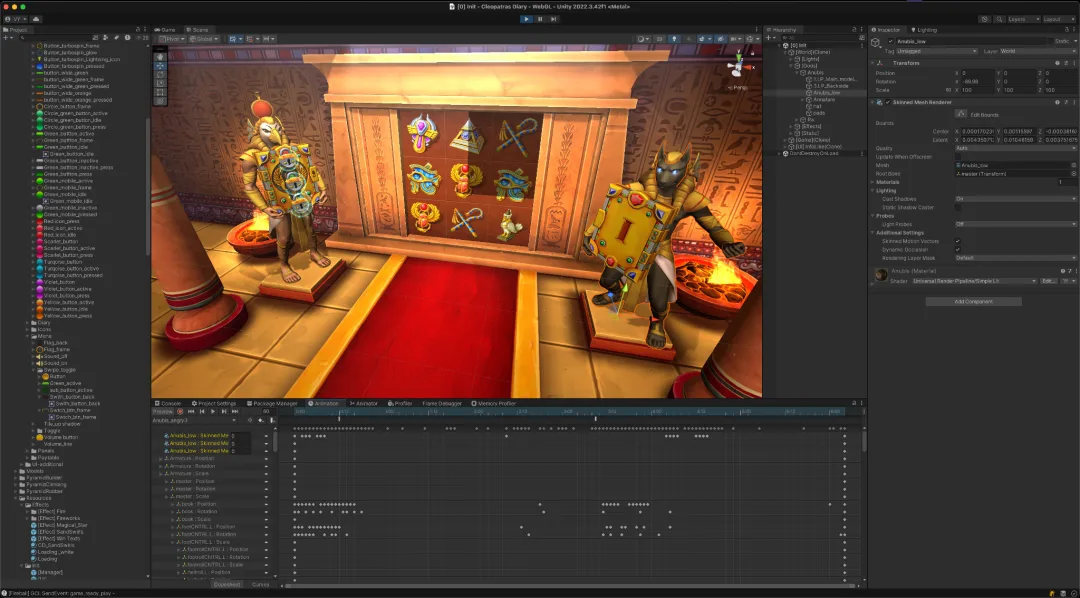Click the Add Component button
Image resolution: width=1080 pixels, height=598 pixels.
point(973,302)
